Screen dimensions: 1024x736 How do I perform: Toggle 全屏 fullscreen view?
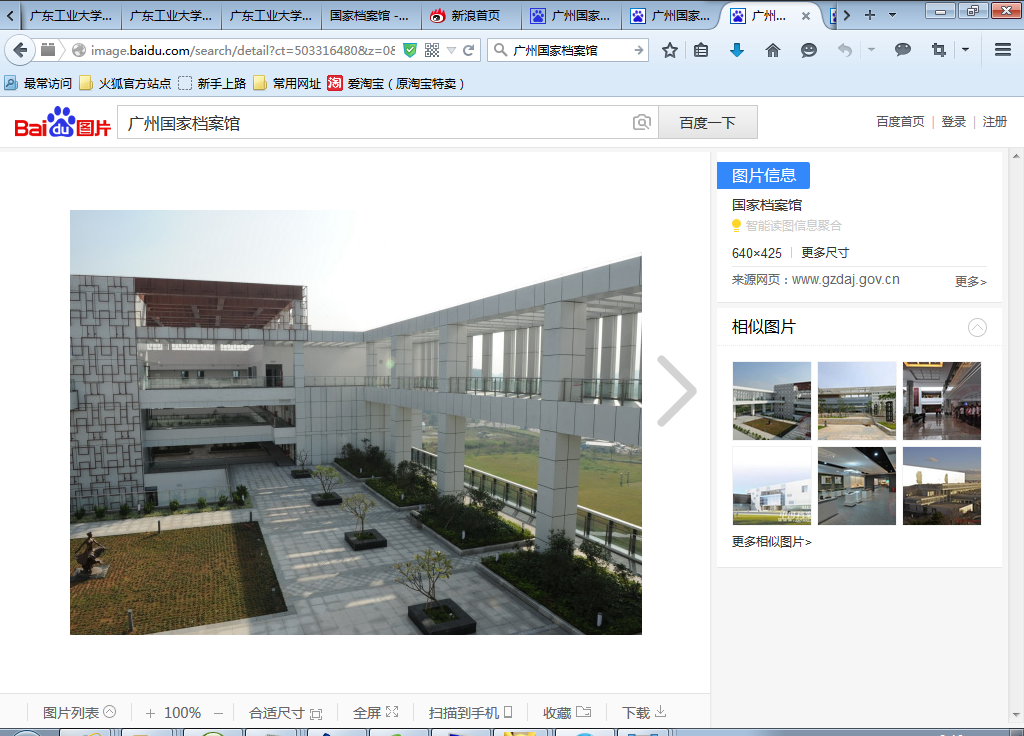pos(375,713)
